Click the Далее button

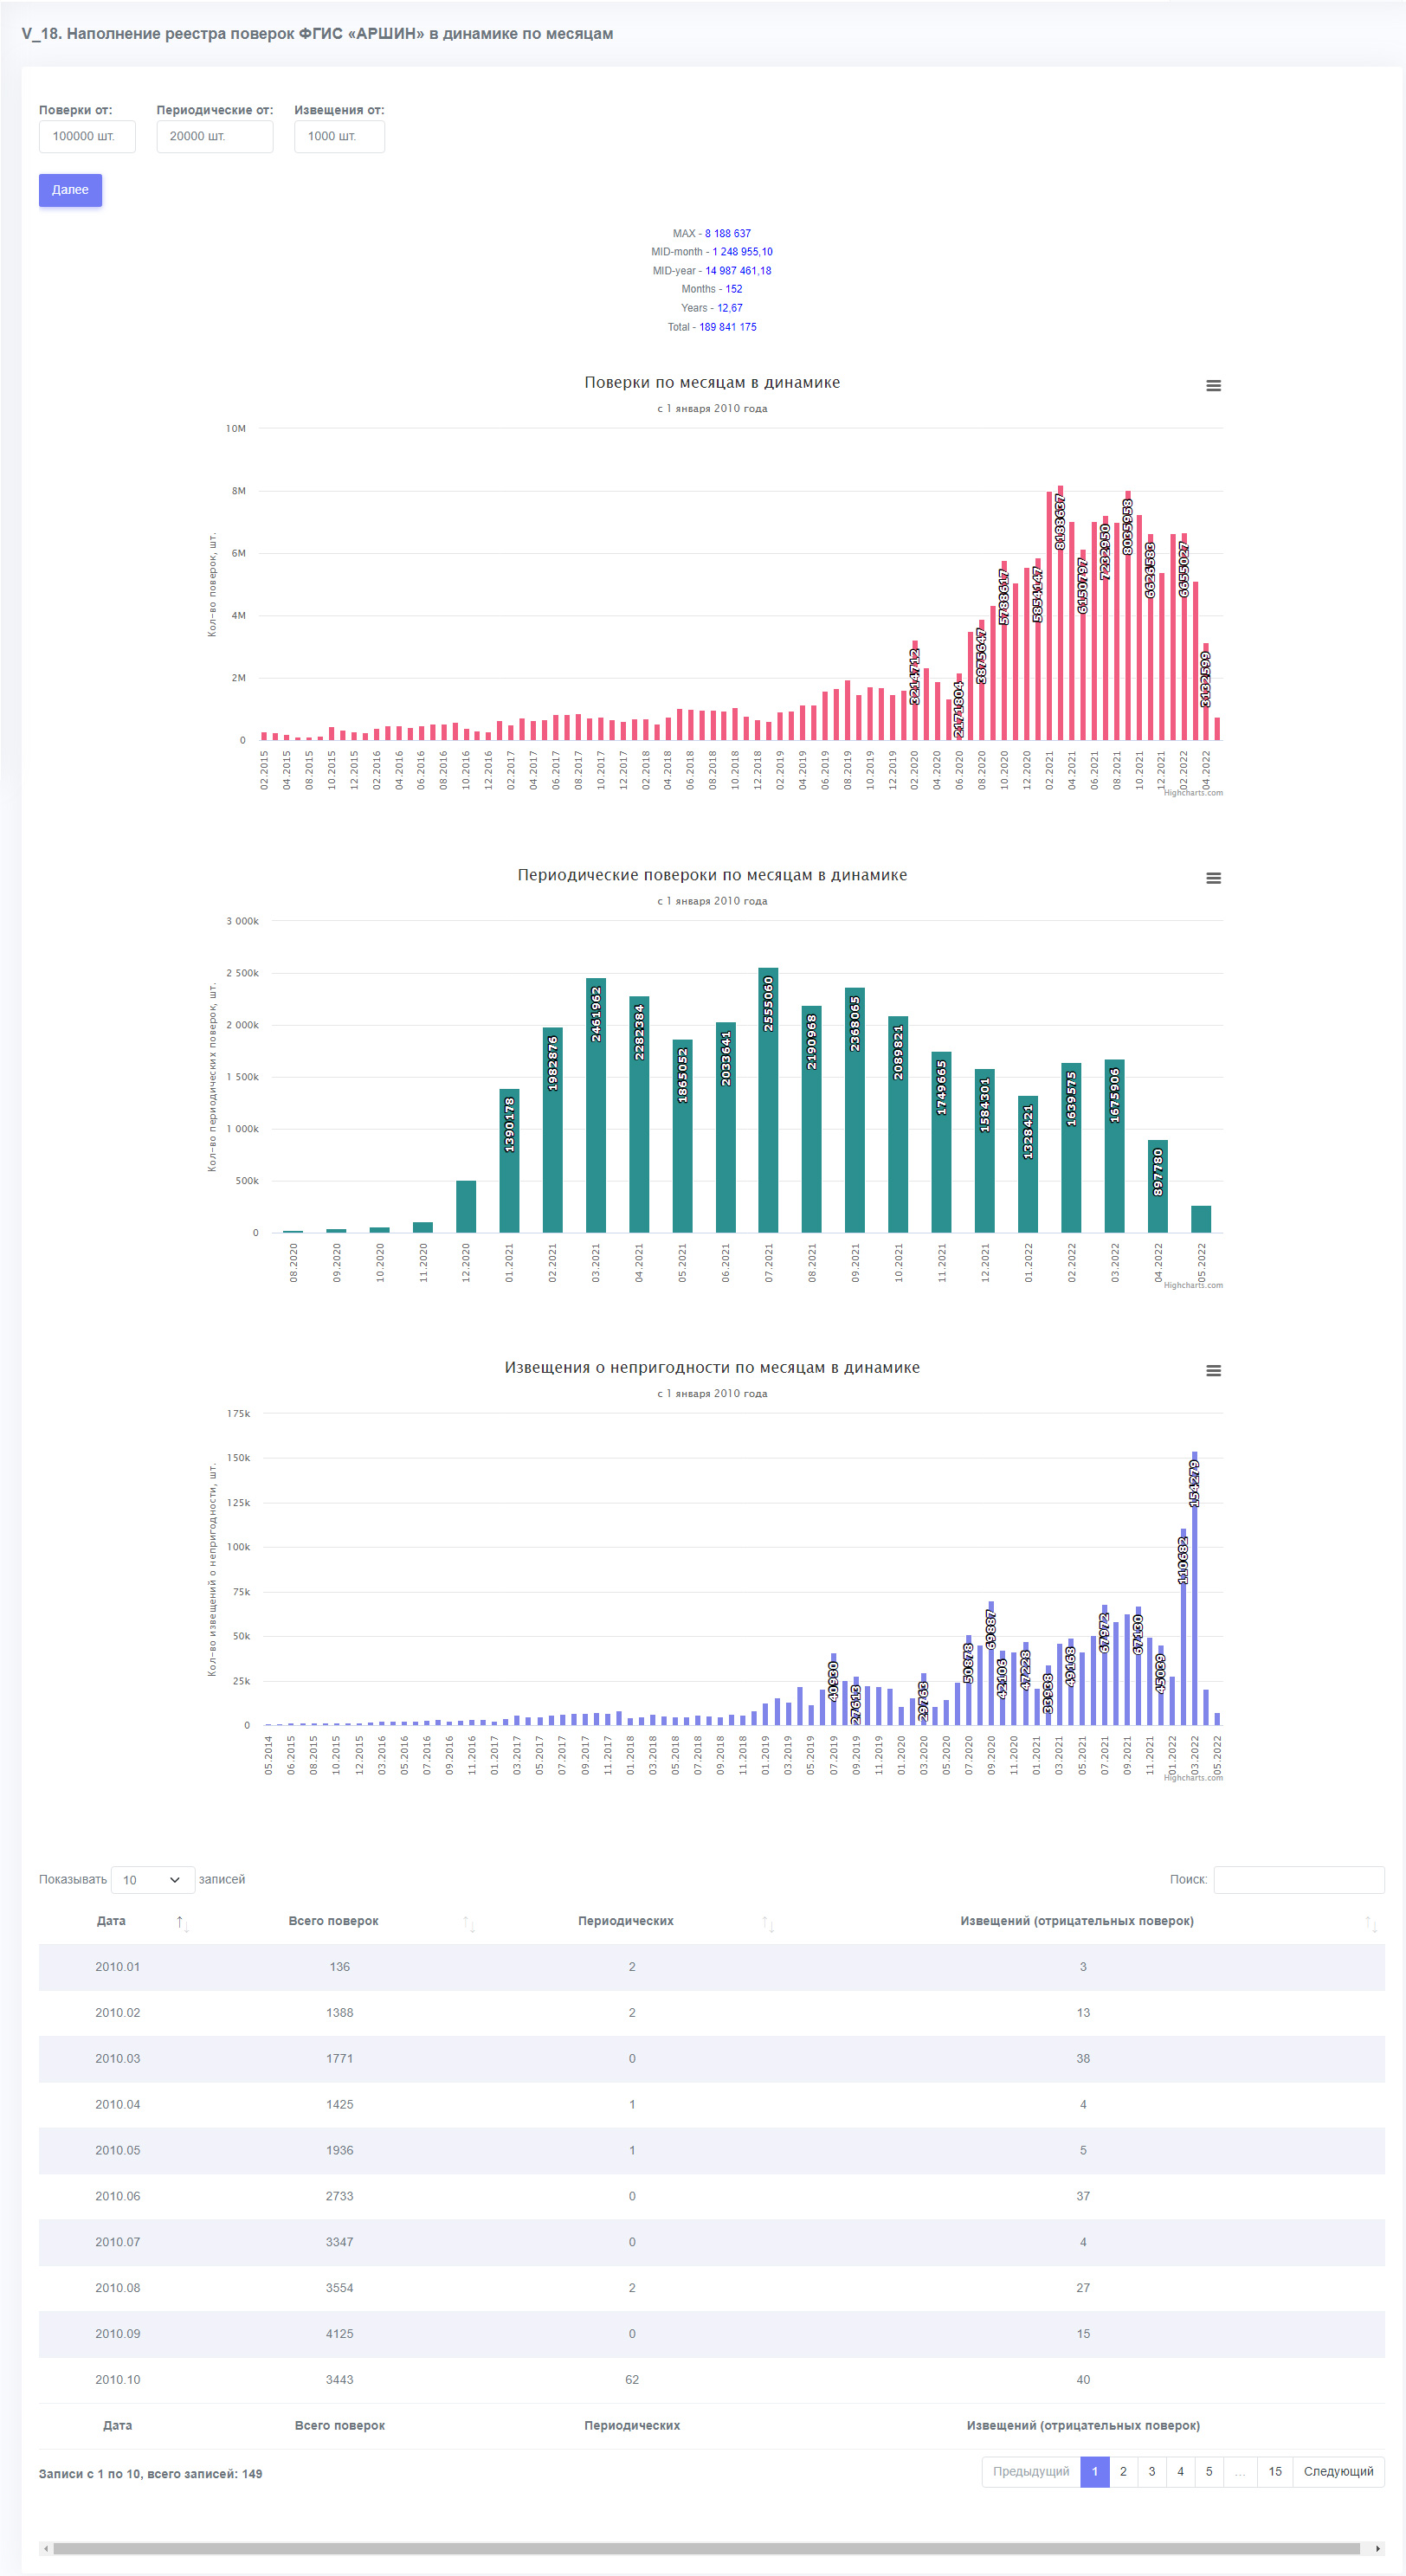(70, 190)
